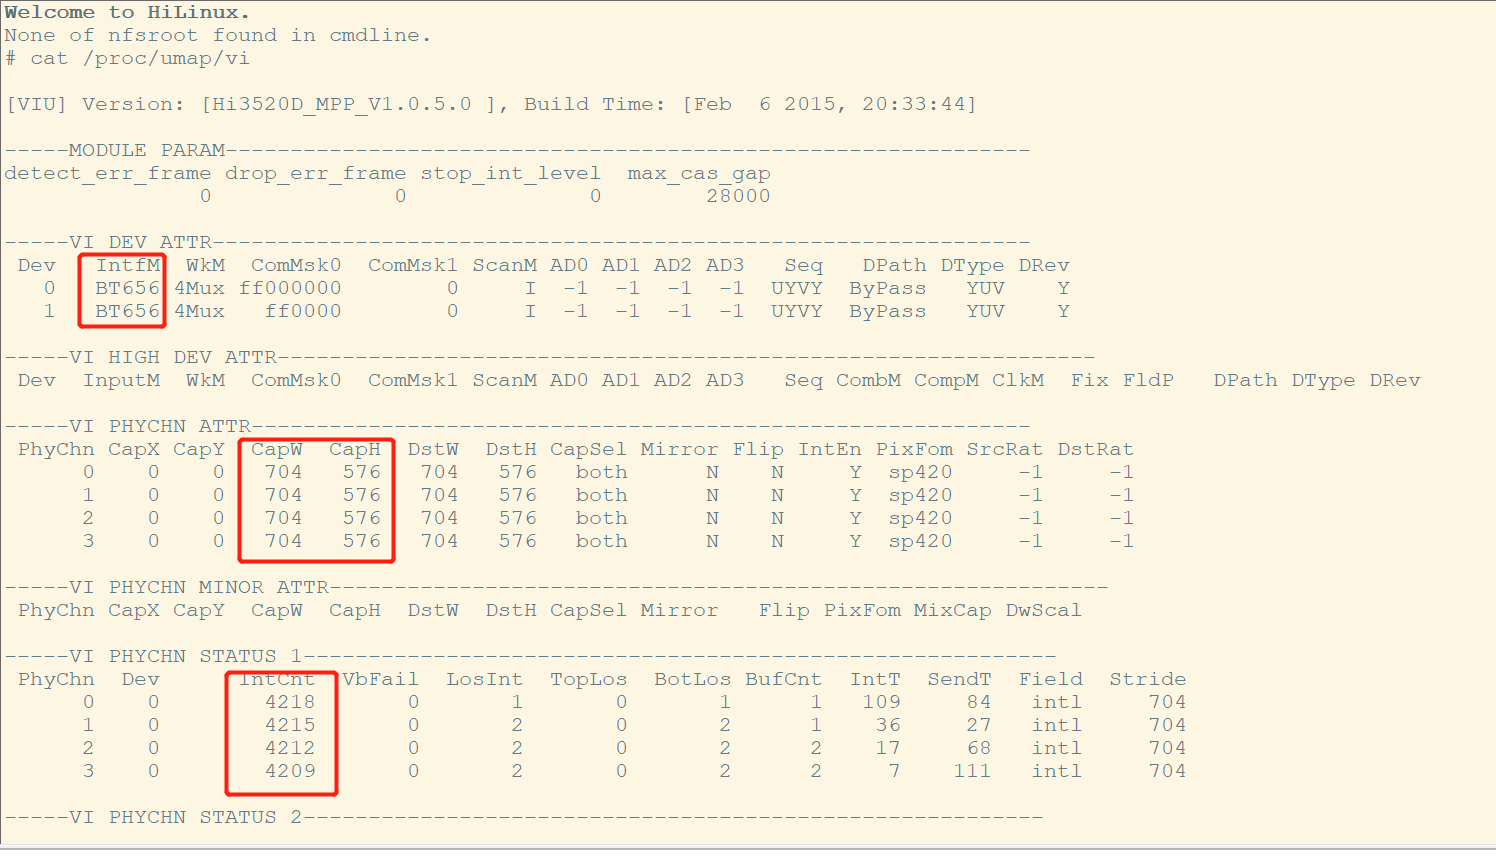Click the IntCnt value '4212'
Viewport: 1496px width, 863px height.
(x=290, y=748)
